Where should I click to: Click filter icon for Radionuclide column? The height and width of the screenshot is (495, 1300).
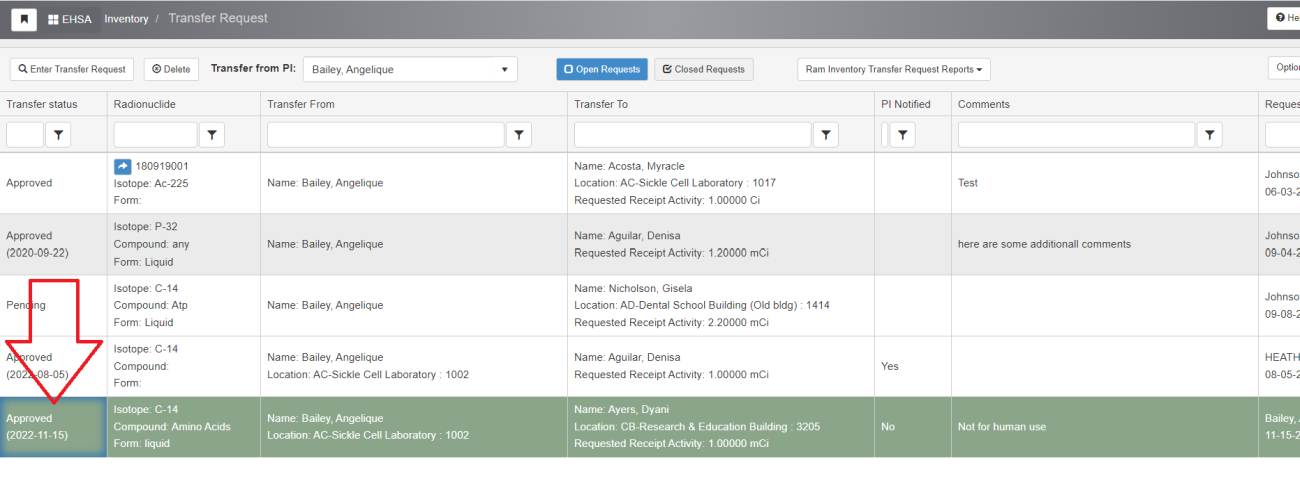(x=212, y=135)
